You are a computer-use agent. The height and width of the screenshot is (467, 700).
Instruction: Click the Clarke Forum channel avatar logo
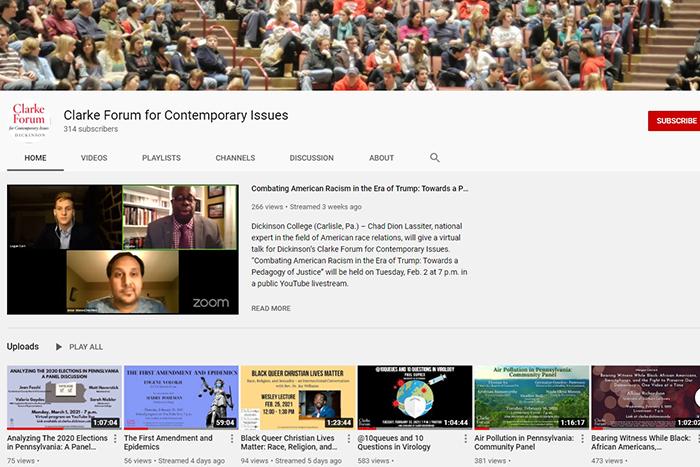pyautogui.click(x=29, y=121)
